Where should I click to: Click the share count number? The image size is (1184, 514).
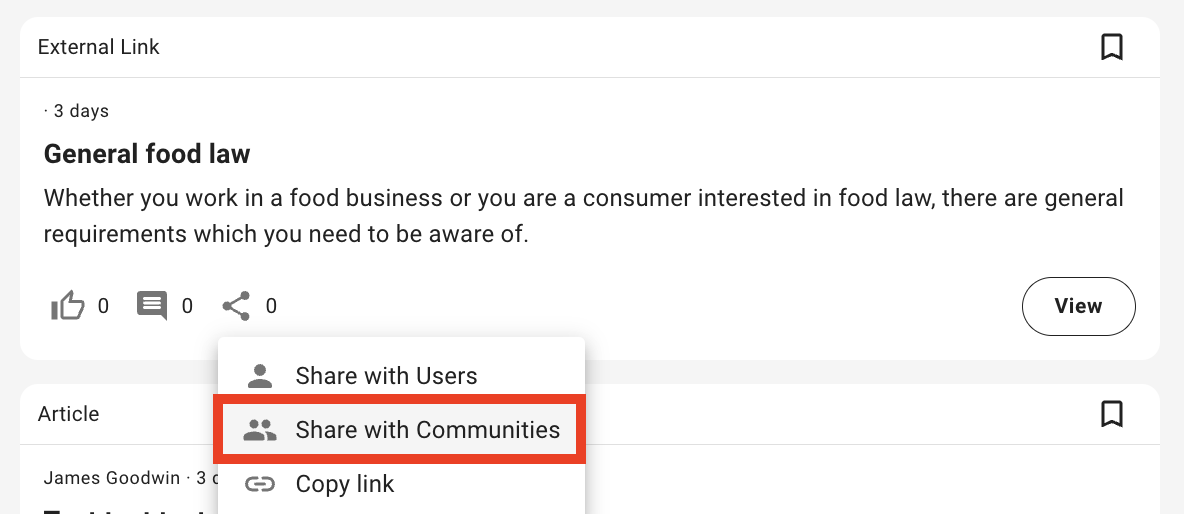pos(271,307)
